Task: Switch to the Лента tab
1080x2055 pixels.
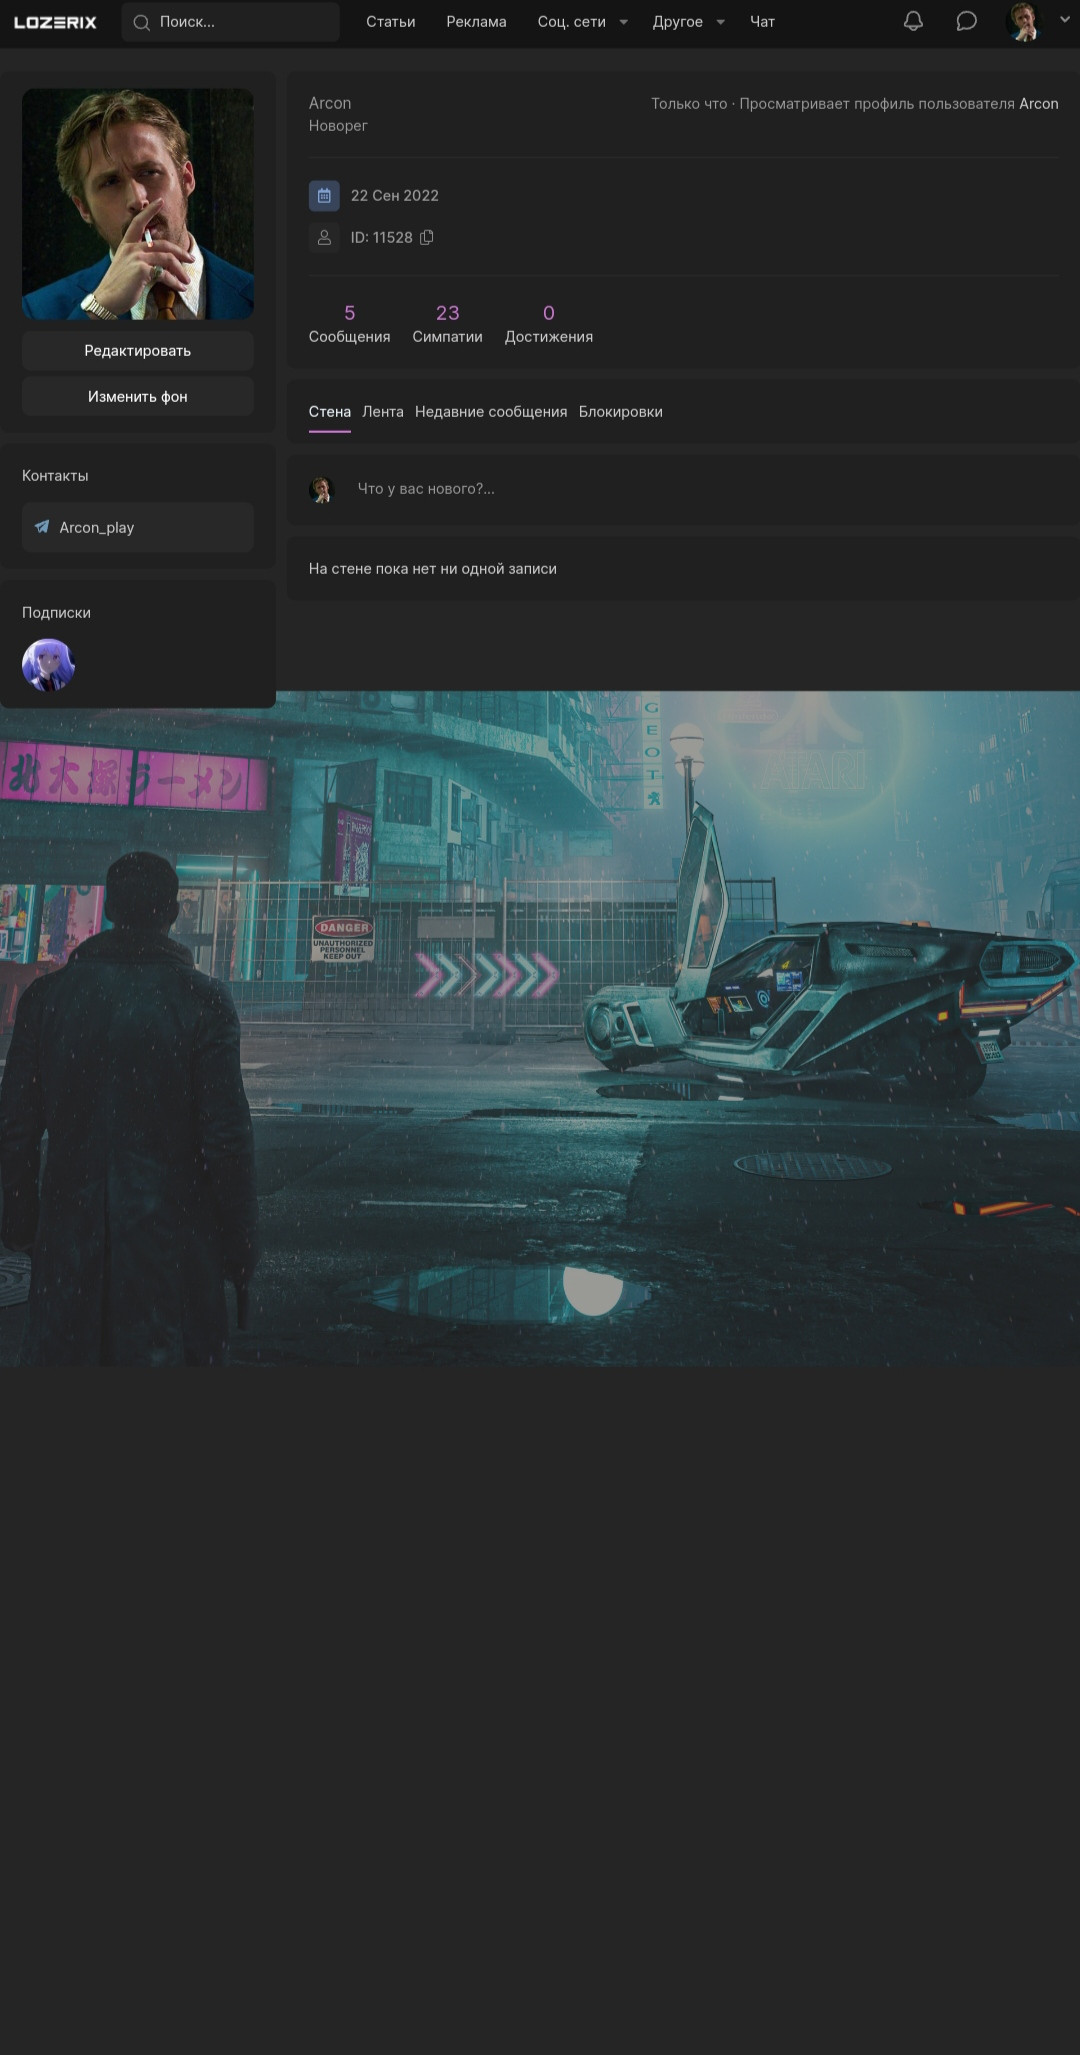Action: (383, 412)
